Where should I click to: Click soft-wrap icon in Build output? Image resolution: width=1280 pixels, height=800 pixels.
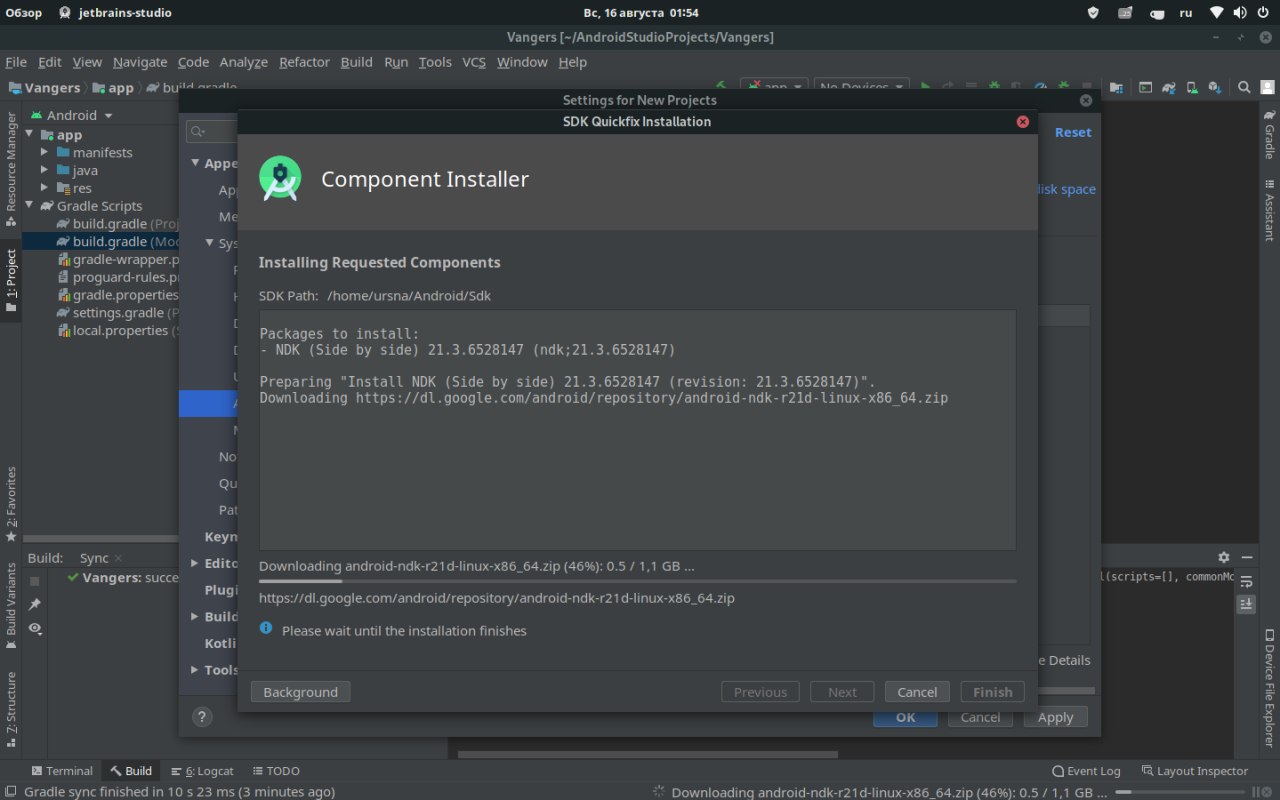[1246, 581]
